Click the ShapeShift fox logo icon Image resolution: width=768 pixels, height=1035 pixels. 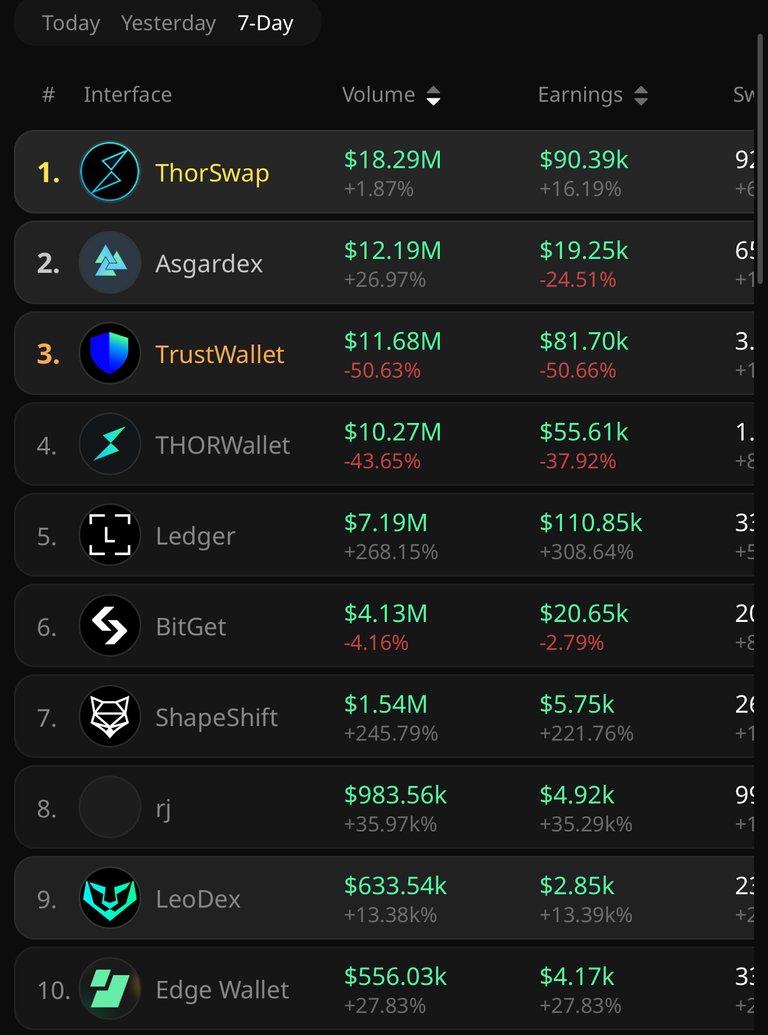click(x=110, y=716)
